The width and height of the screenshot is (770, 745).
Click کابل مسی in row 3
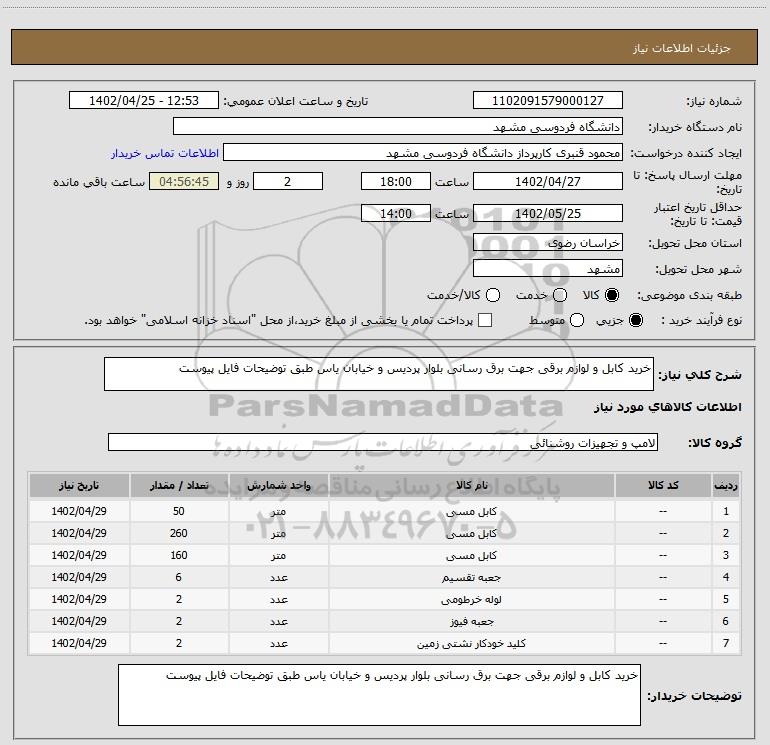(x=471, y=555)
